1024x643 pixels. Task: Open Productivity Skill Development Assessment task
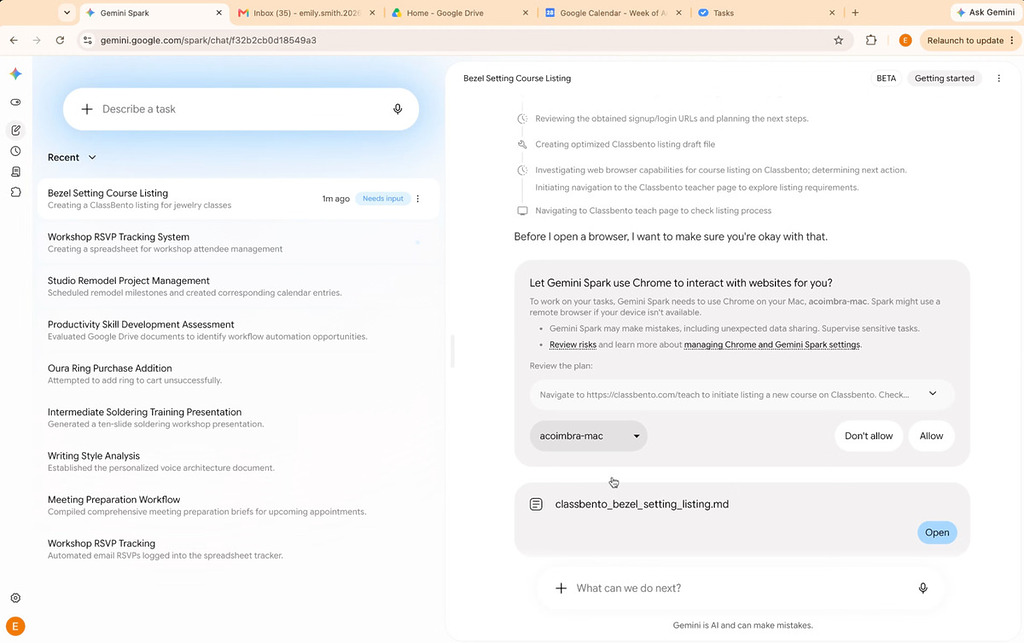(x=238, y=330)
